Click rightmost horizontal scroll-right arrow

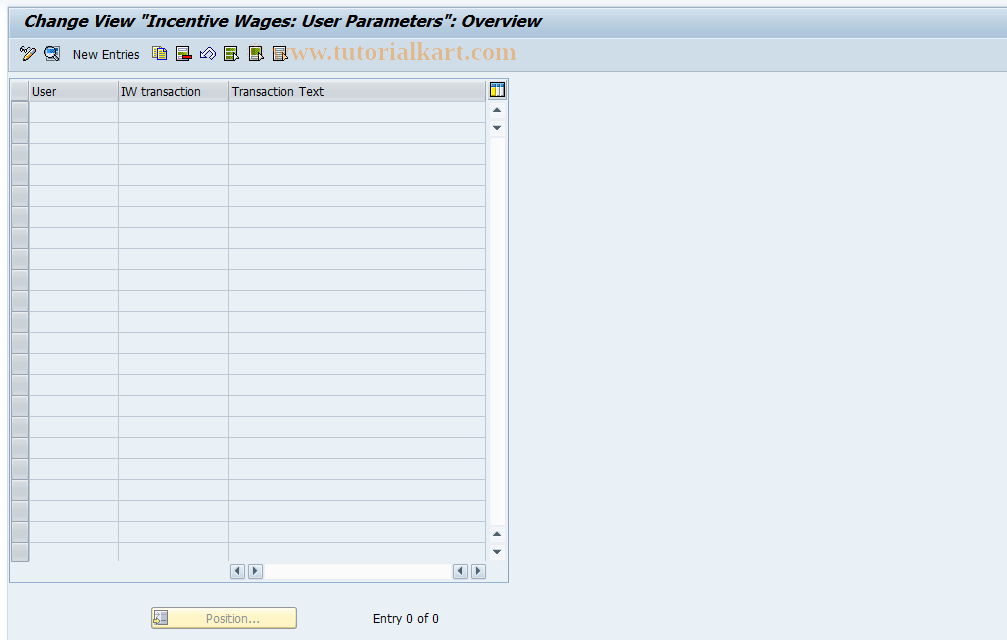tap(478, 571)
